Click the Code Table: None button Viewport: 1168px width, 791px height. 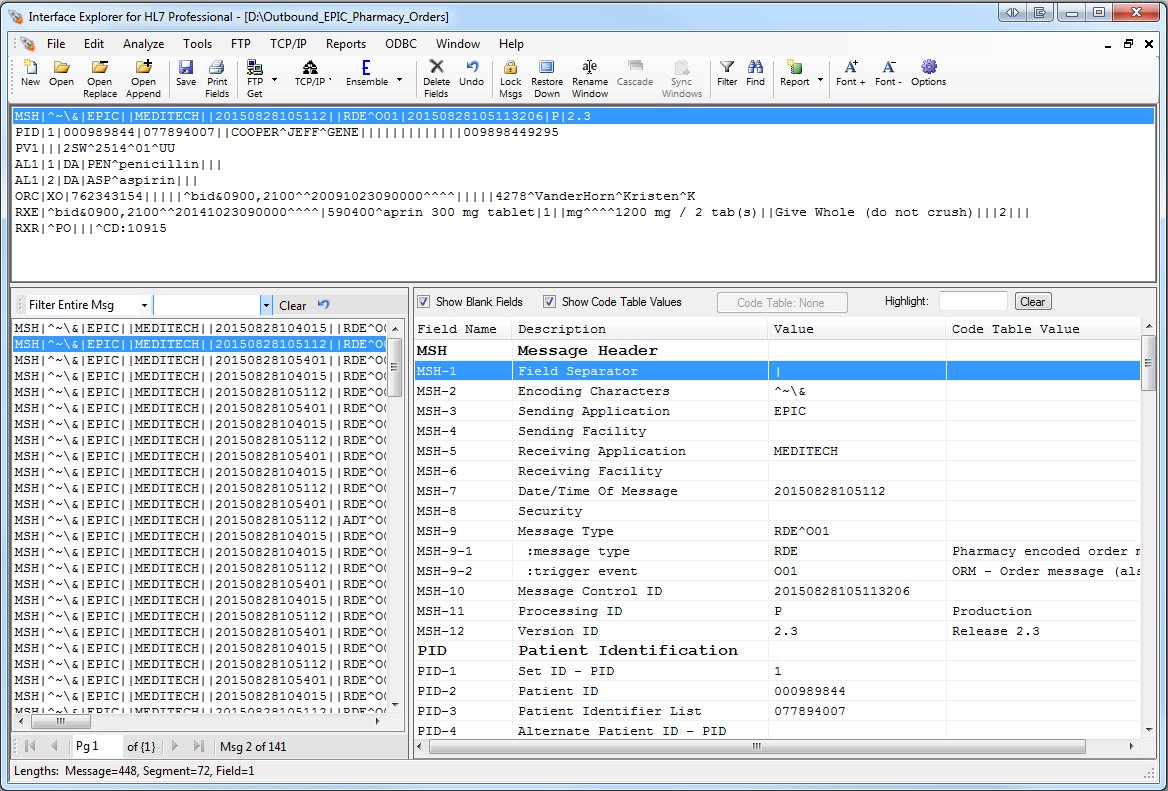[x=781, y=302]
